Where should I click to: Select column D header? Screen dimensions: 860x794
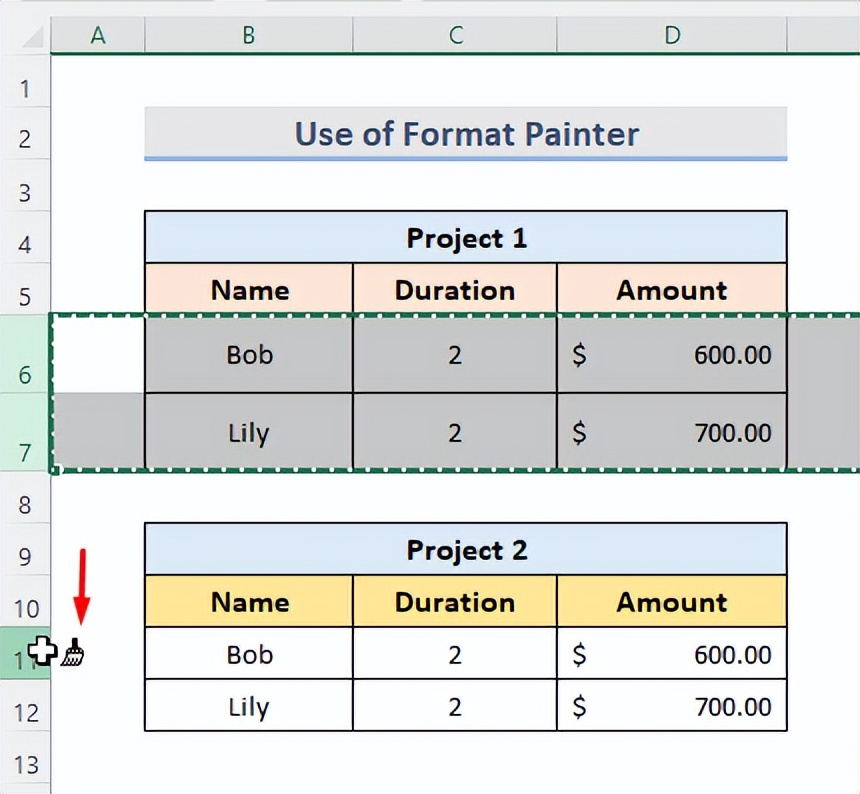(x=672, y=35)
